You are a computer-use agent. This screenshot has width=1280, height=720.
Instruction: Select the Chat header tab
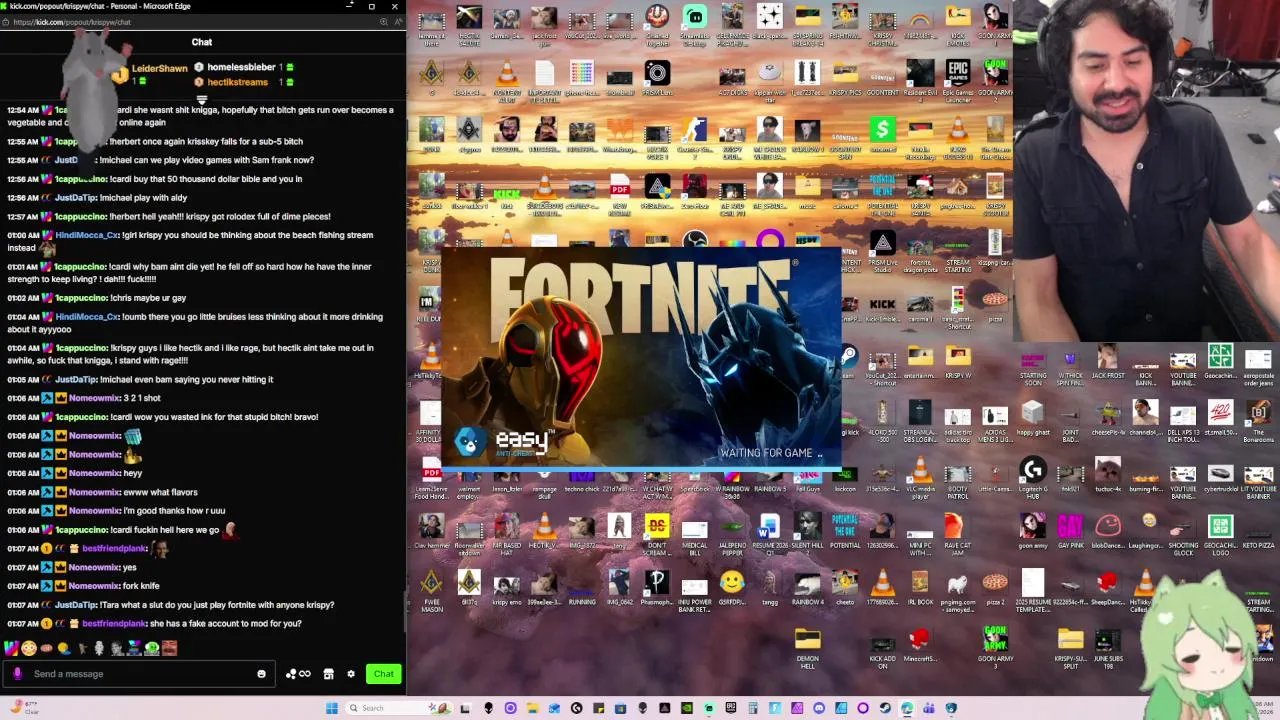click(202, 42)
